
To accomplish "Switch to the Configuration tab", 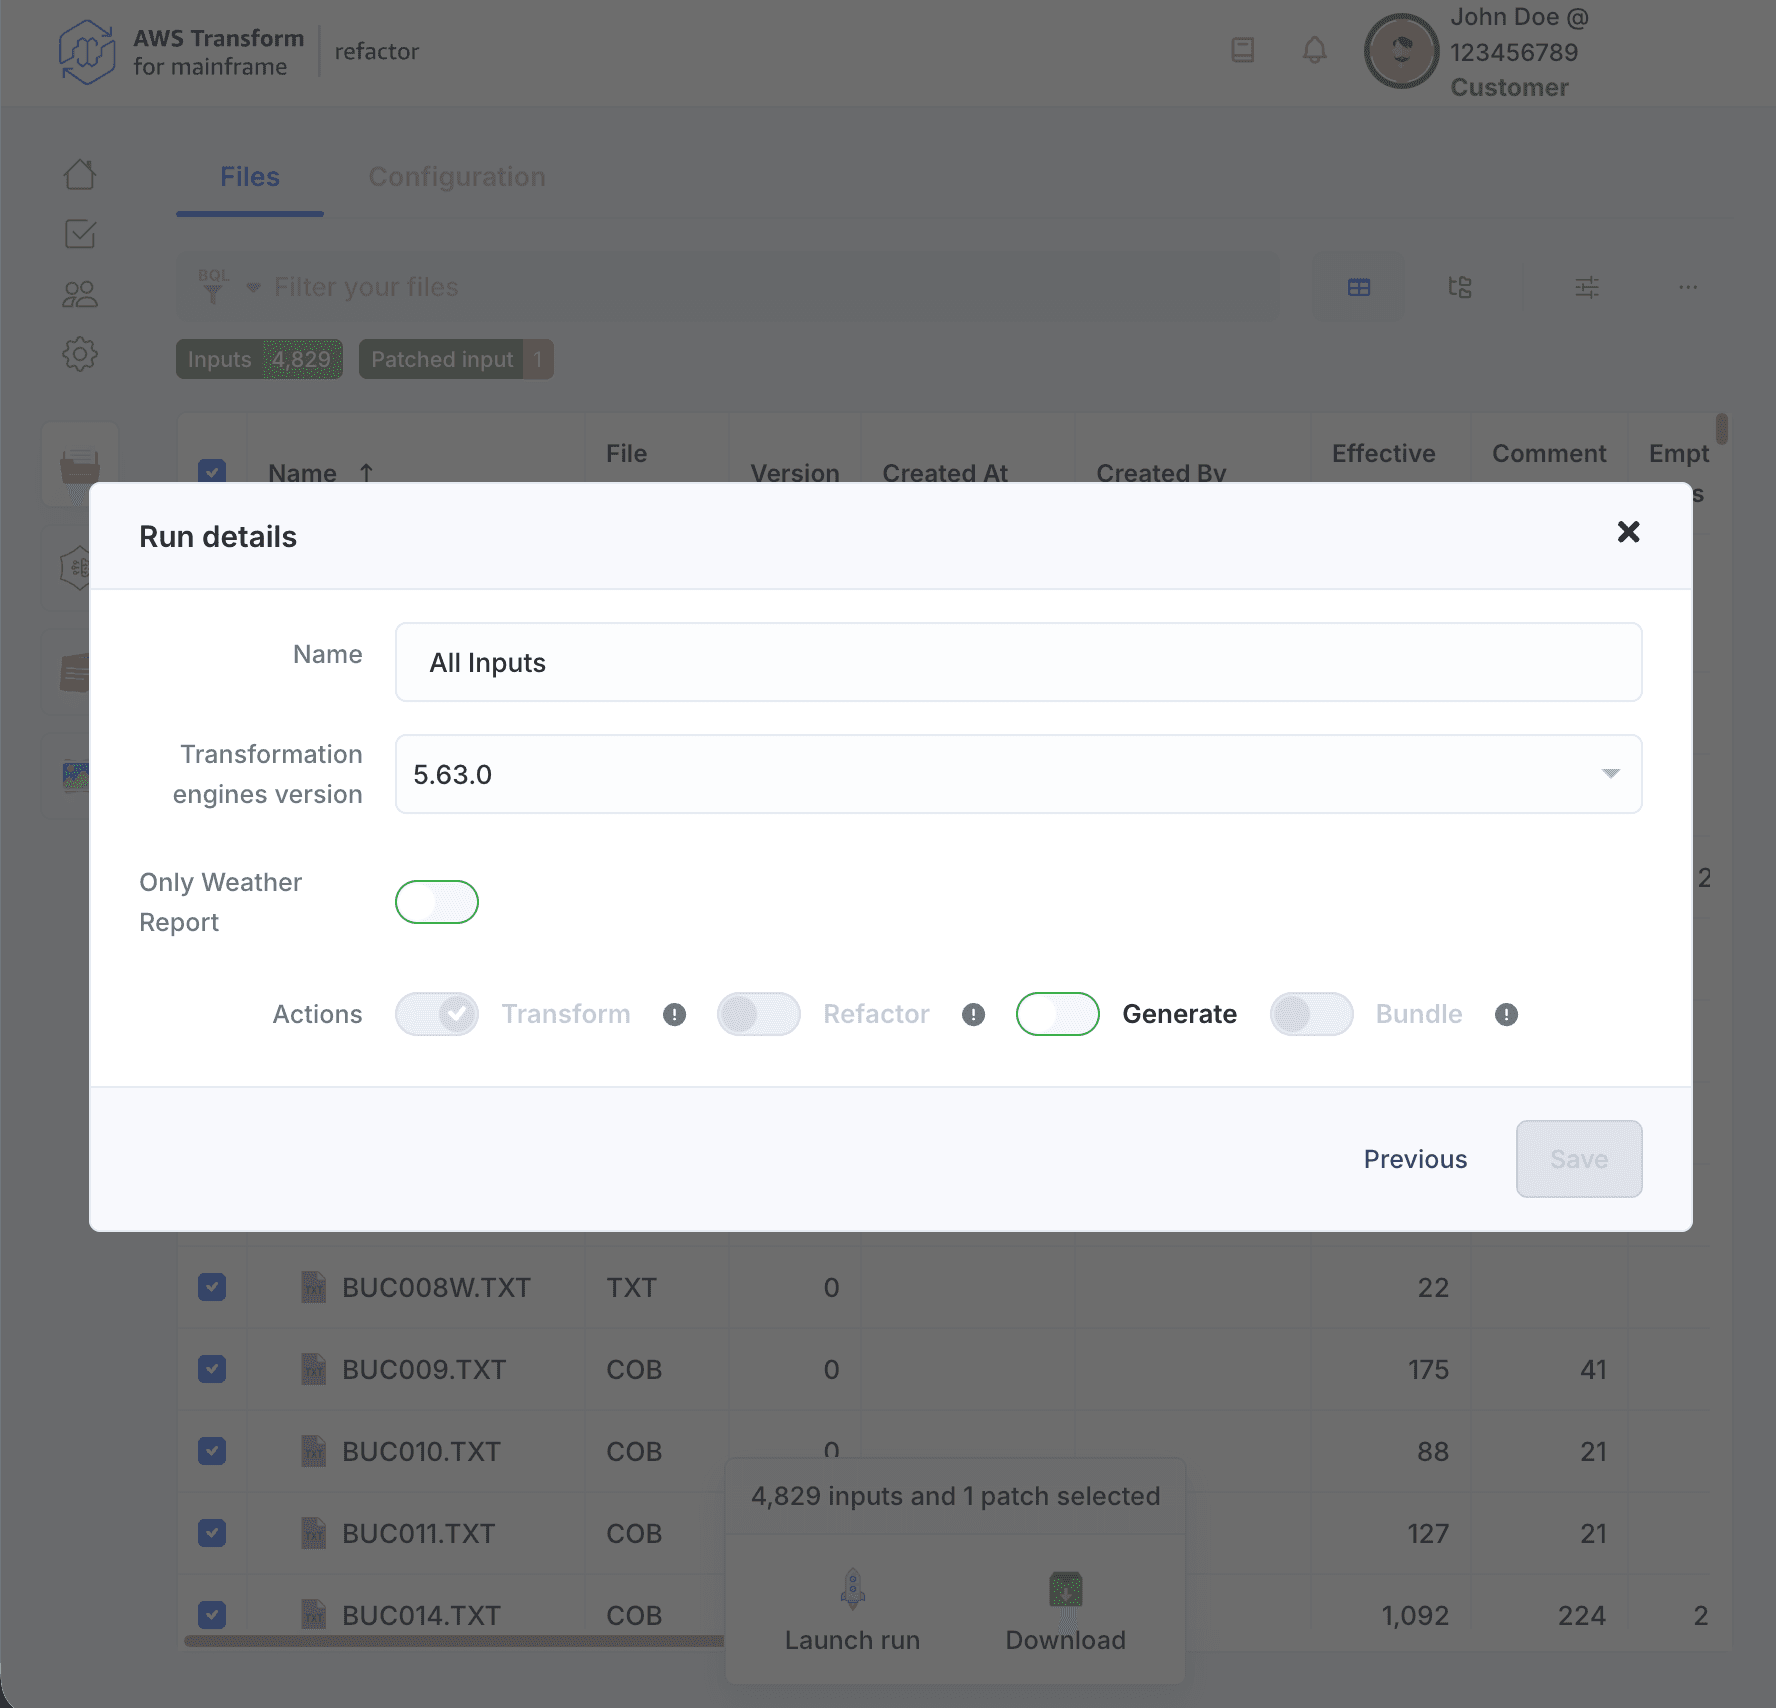I will (457, 177).
